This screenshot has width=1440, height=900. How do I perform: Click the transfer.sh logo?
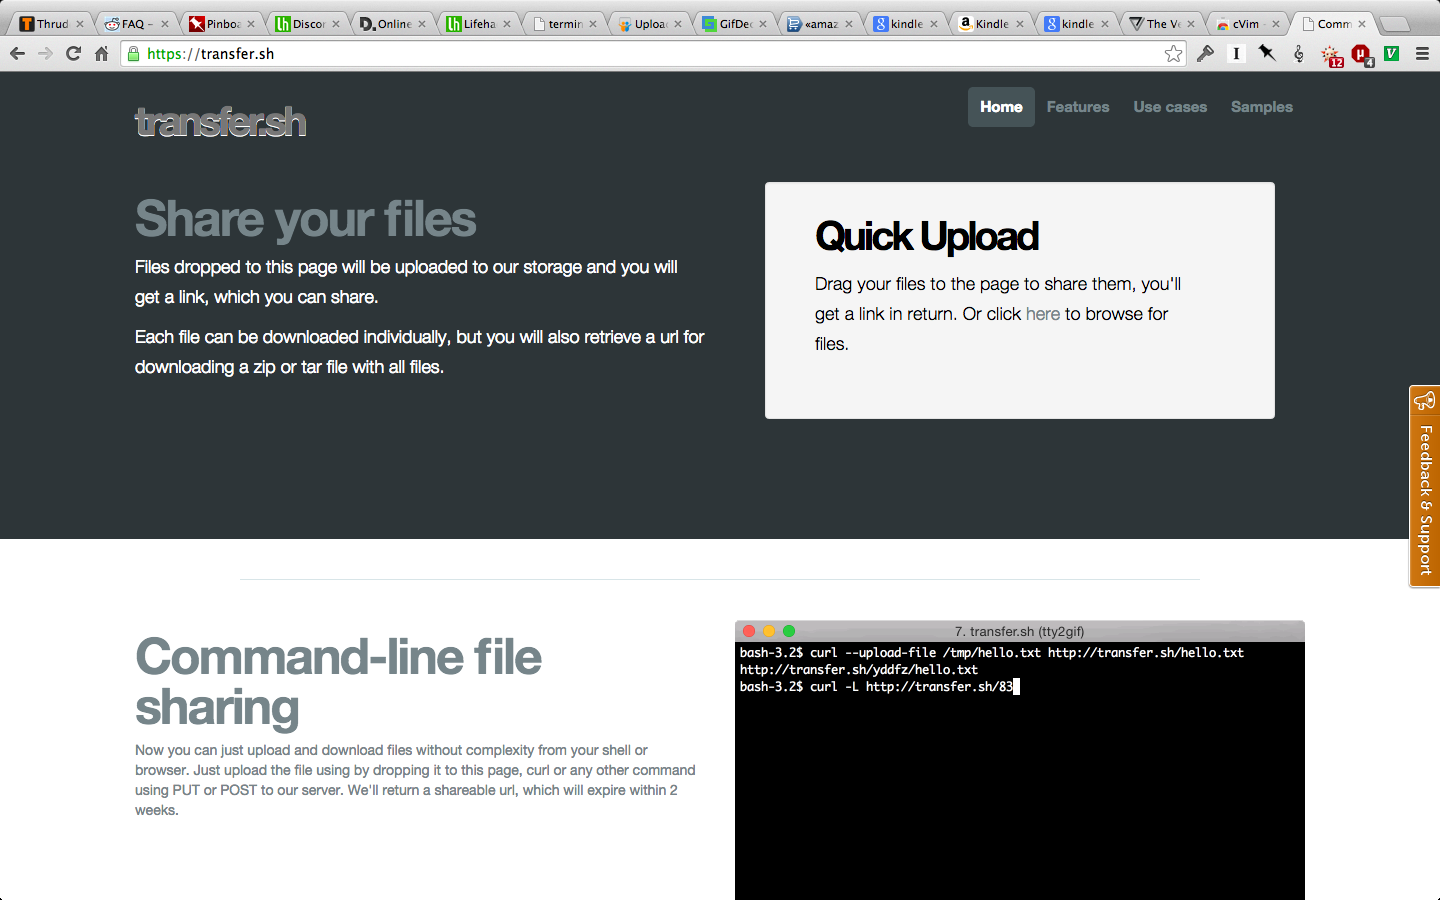coord(221,122)
